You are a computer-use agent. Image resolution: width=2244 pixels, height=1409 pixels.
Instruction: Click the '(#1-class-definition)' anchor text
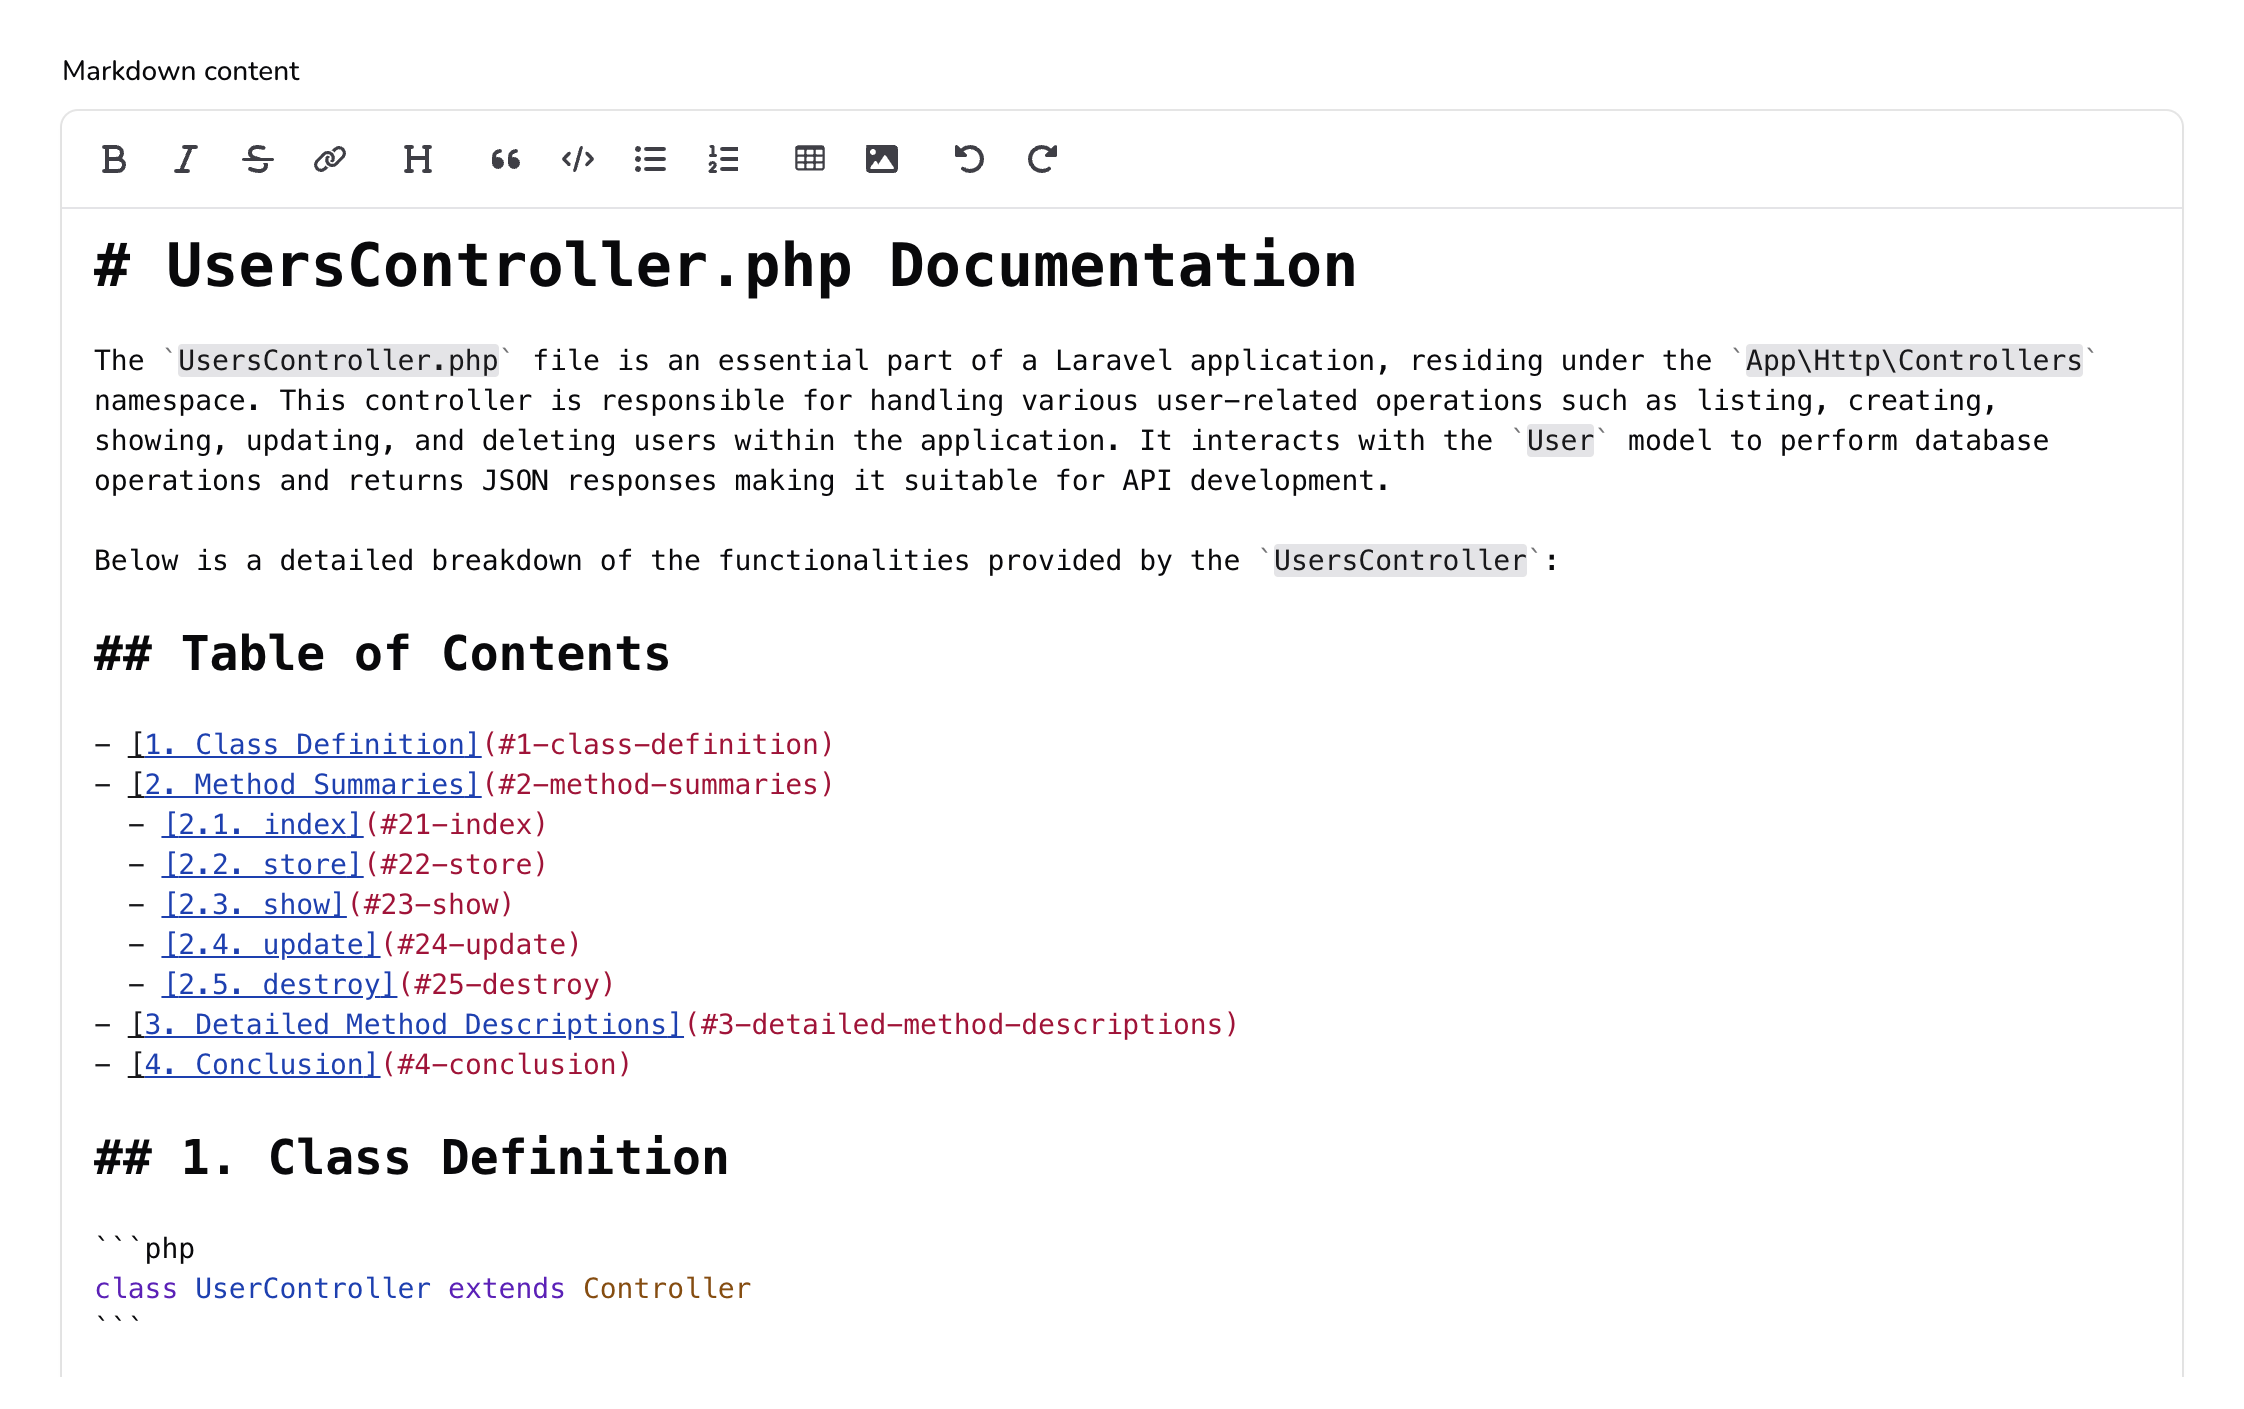point(658,745)
